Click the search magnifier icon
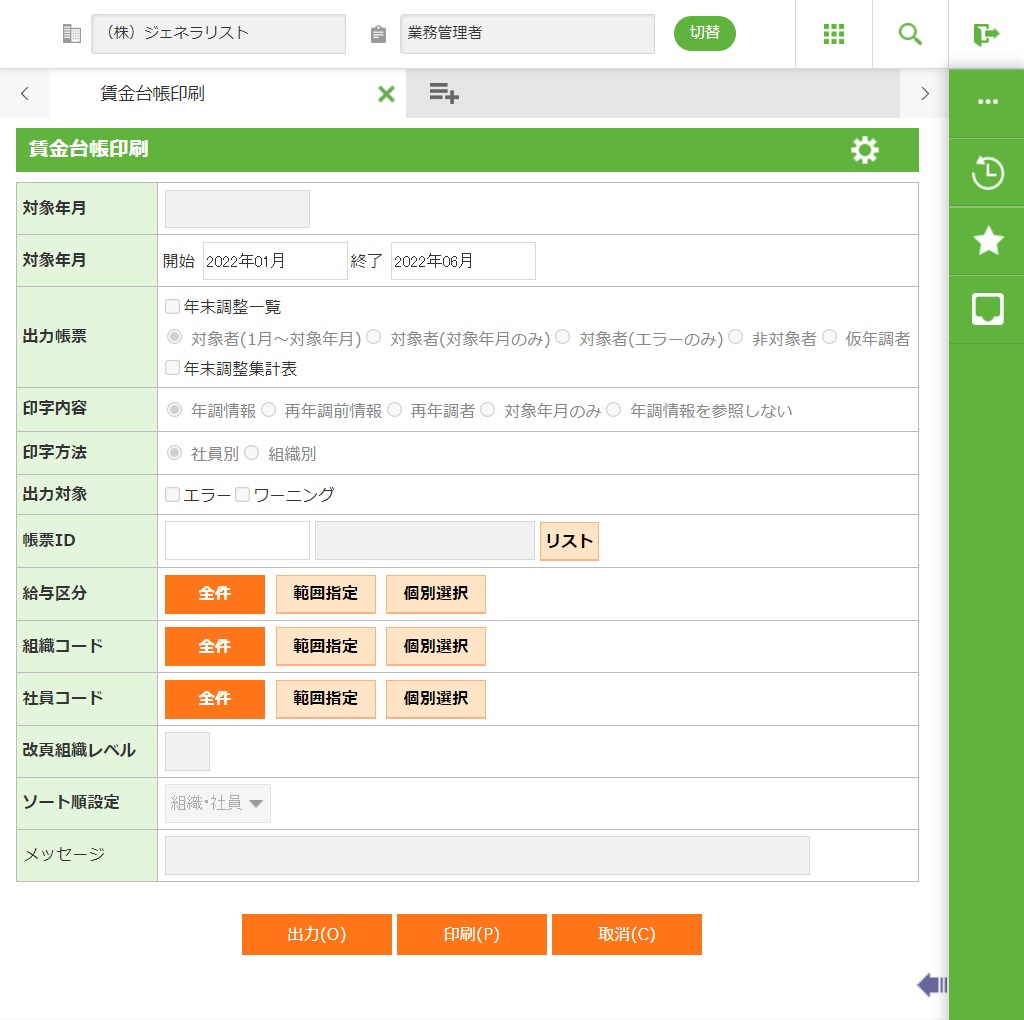The width and height of the screenshot is (1024, 1020). pyautogui.click(x=910, y=34)
